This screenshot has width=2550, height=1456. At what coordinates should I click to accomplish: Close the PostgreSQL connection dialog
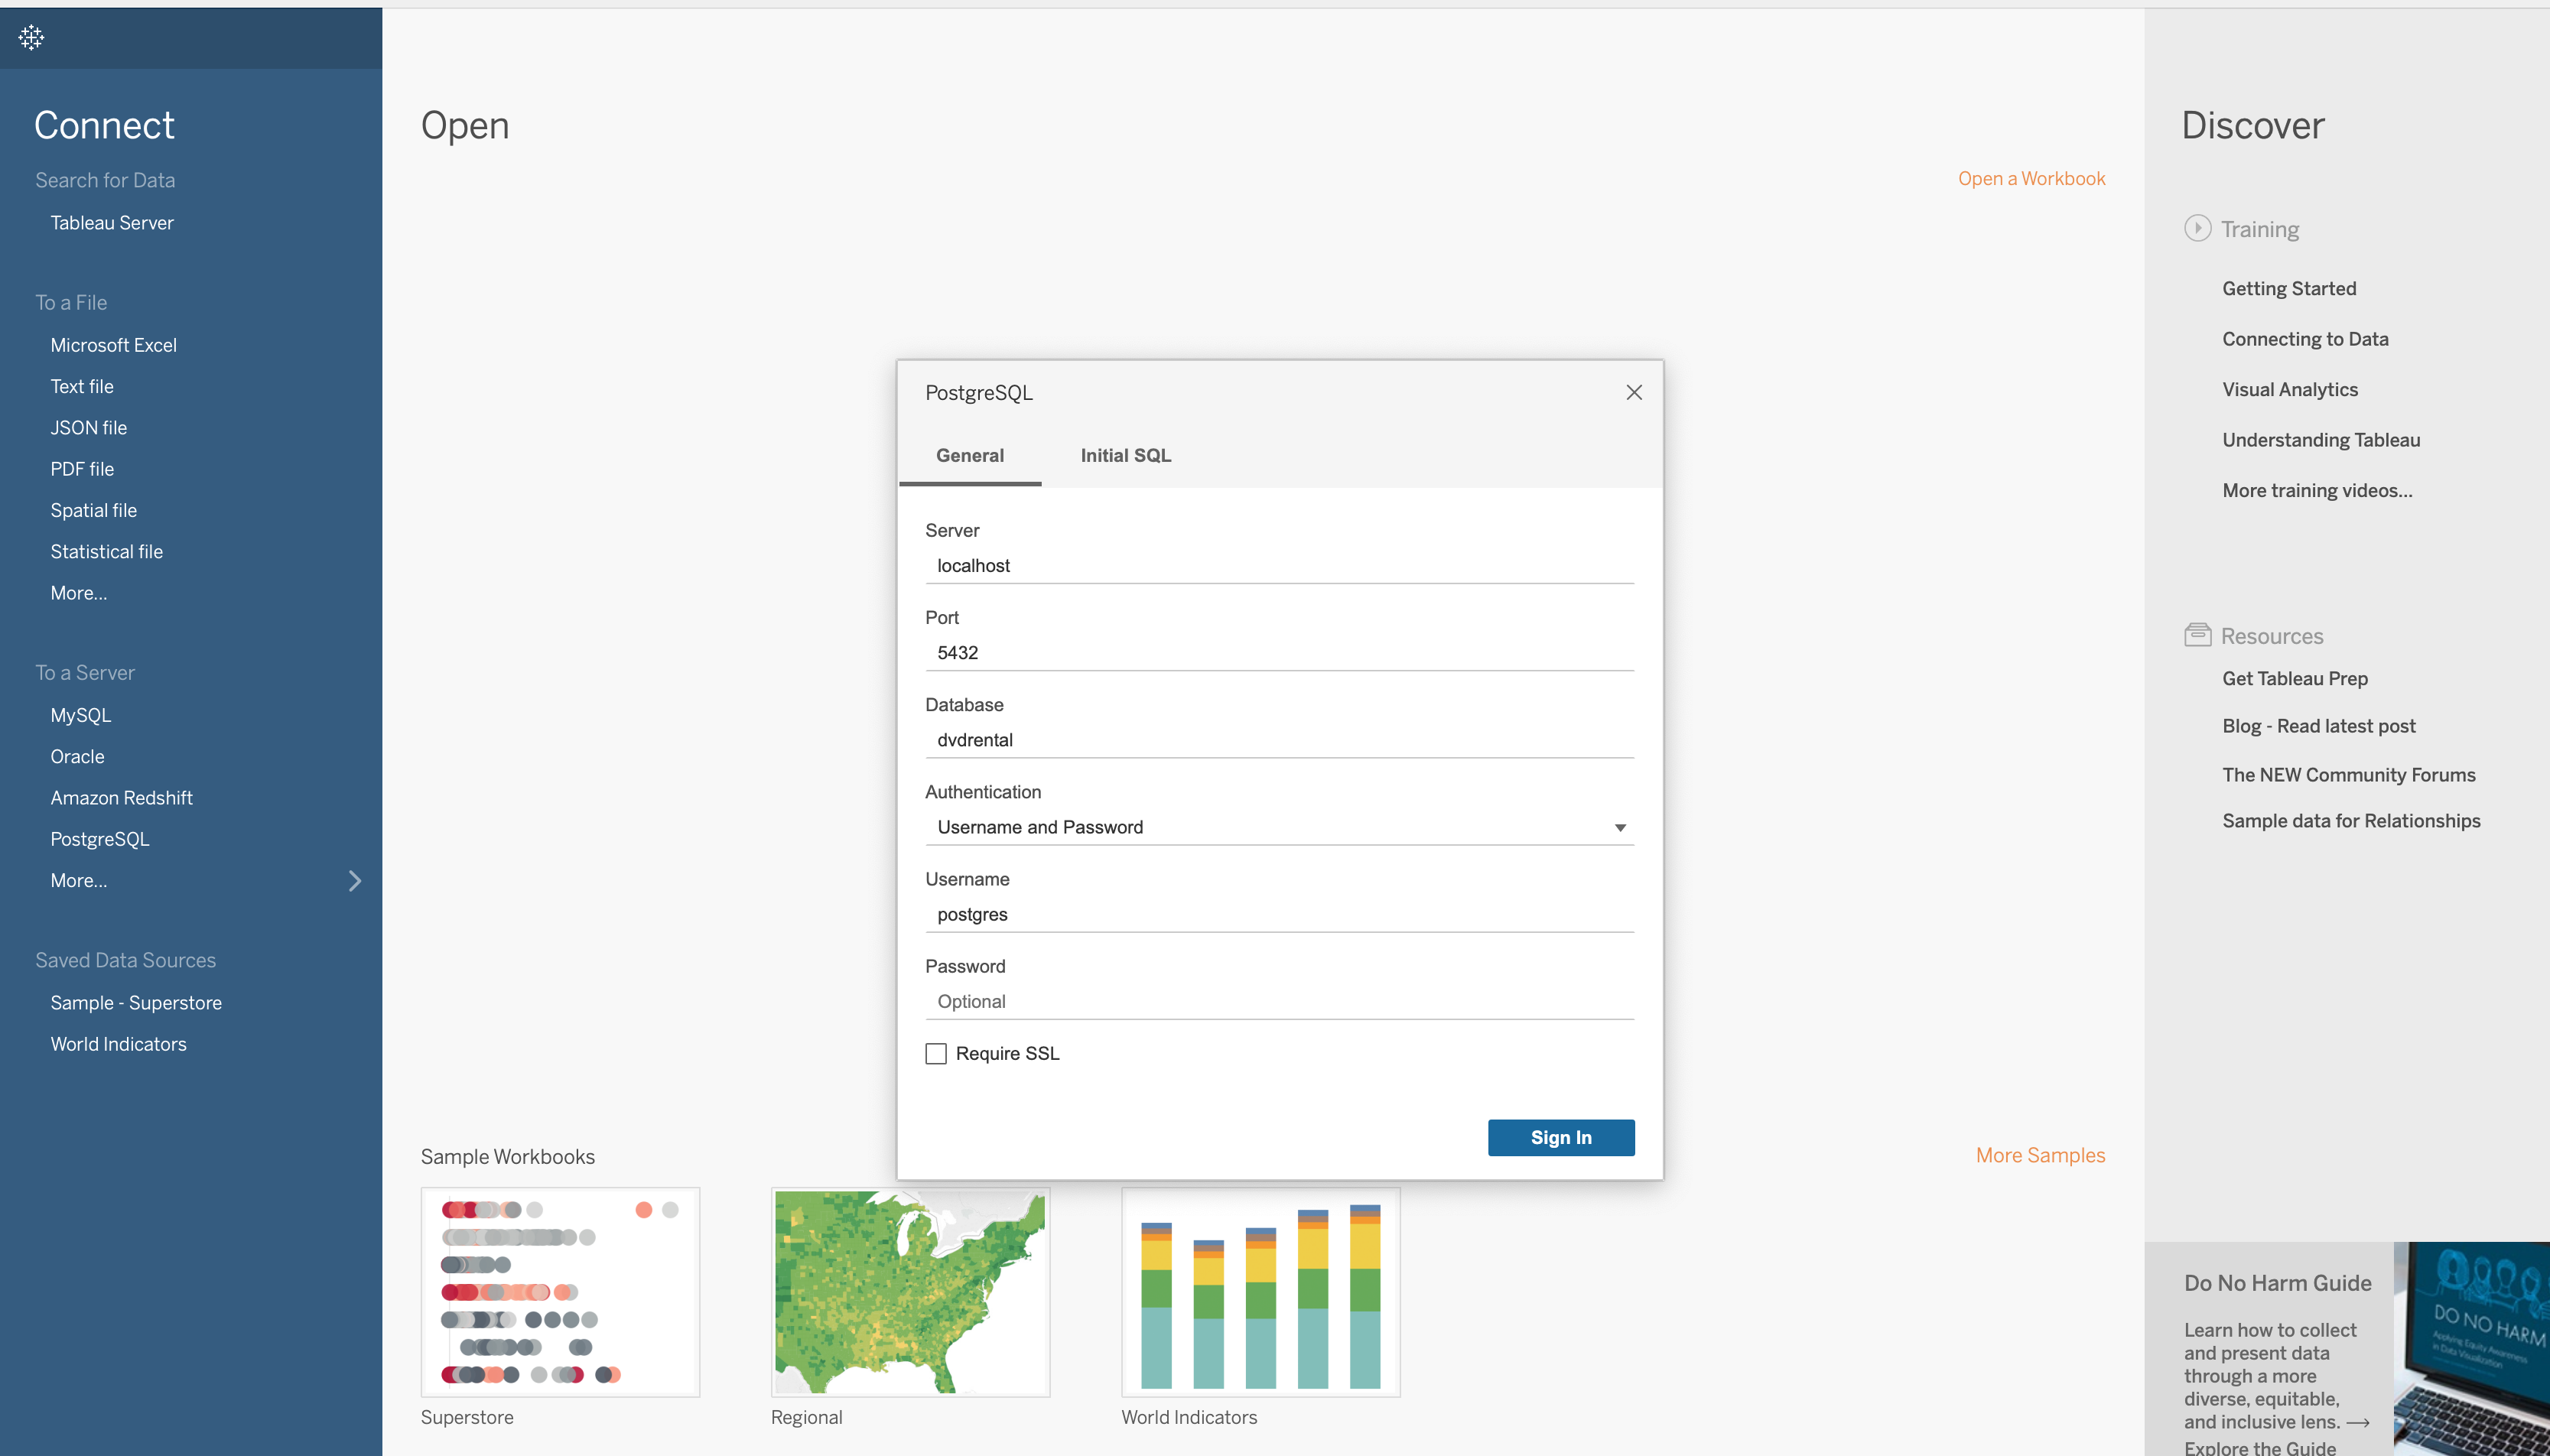[1632, 392]
